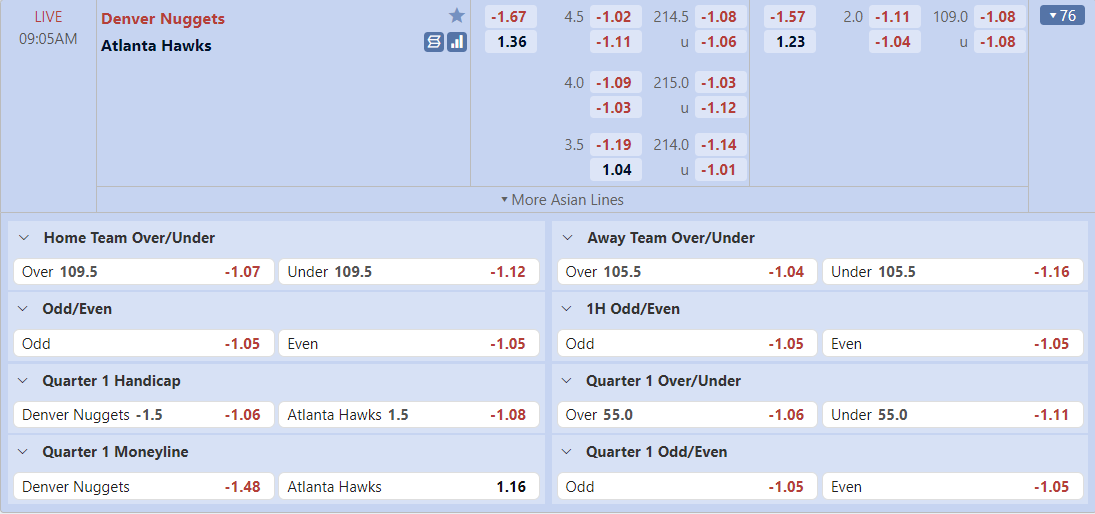Select Over 55.0 Quarter 1 total

[687, 415]
